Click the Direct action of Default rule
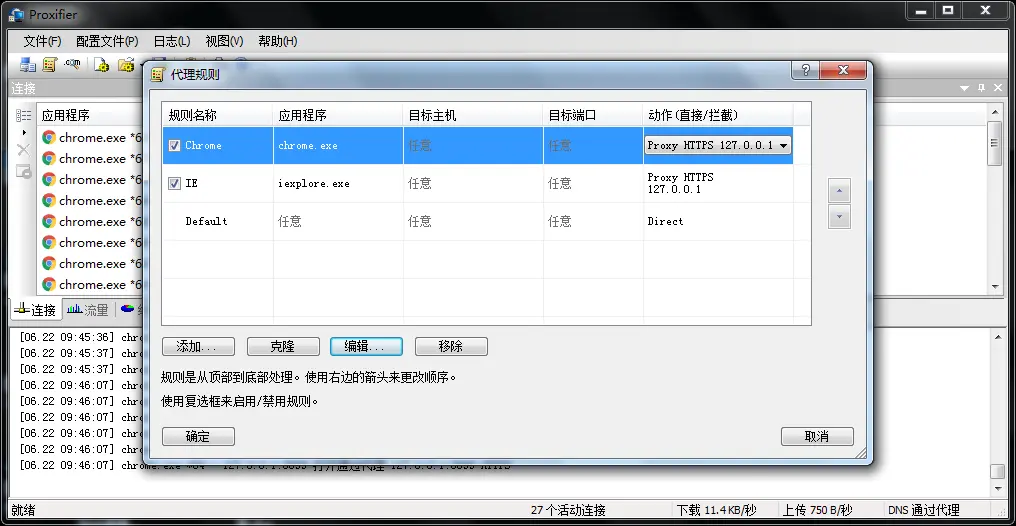1016x526 pixels. (x=665, y=222)
